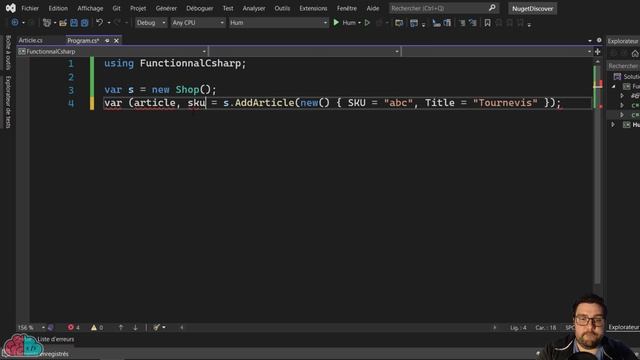
Task: Click the NugetDiscover solution name button
Action: click(x=532, y=9)
